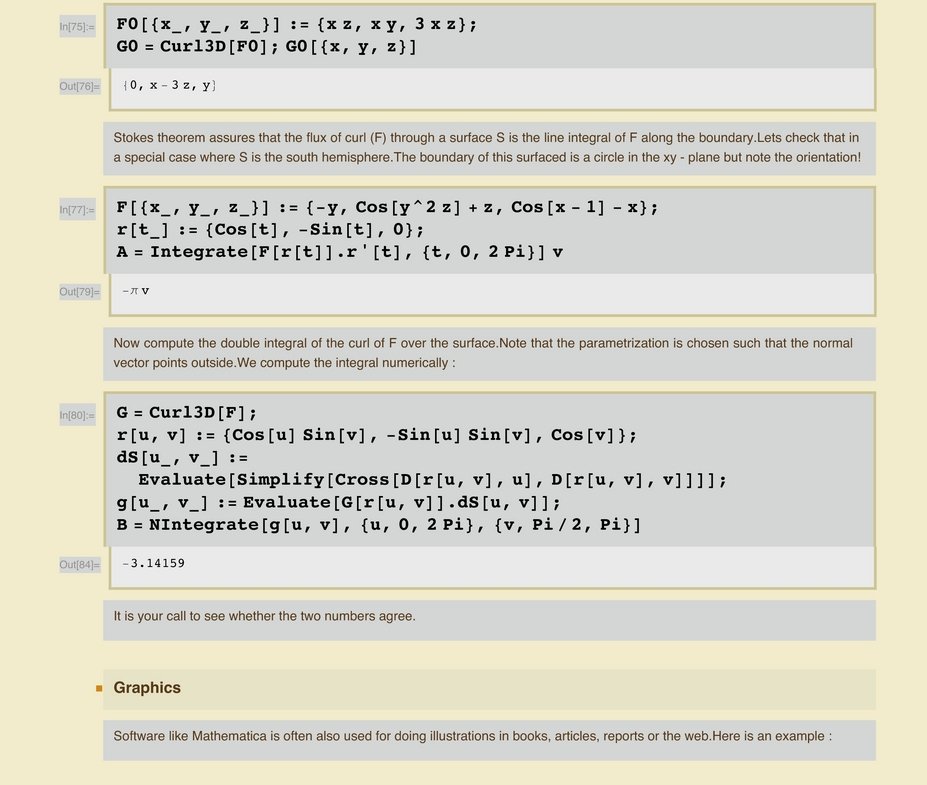Click the -3.14159 output value
This screenshot has height=785, width=927.
[x=153, y=564]
